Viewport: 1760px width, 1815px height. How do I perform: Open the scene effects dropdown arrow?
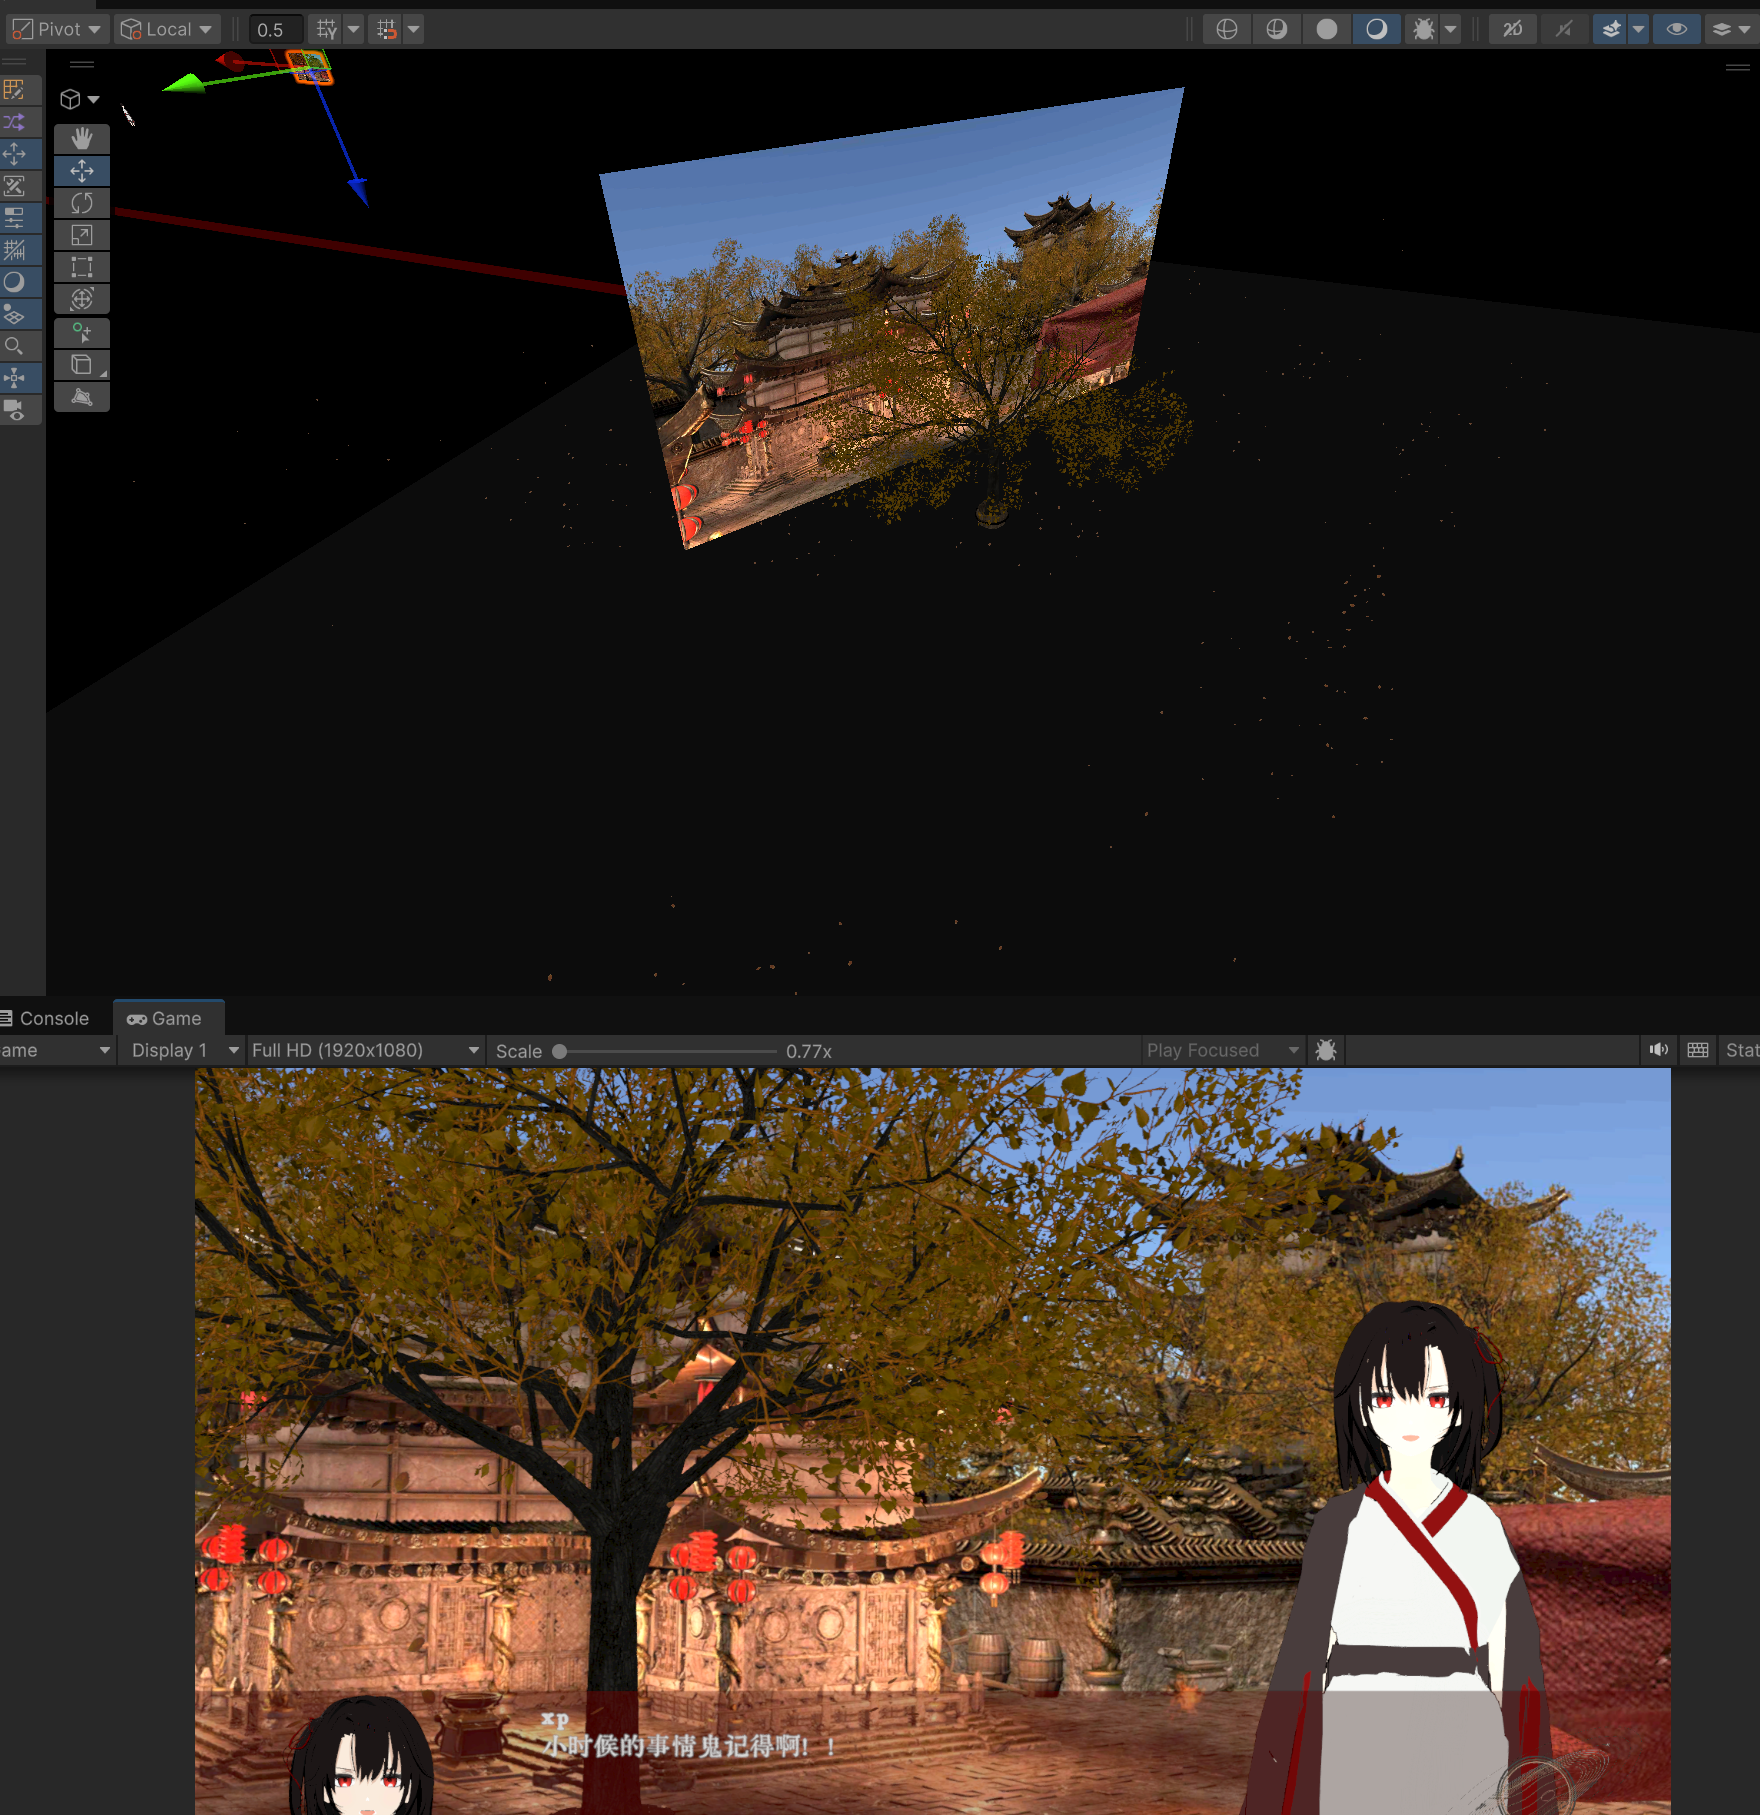[1639, 29]
